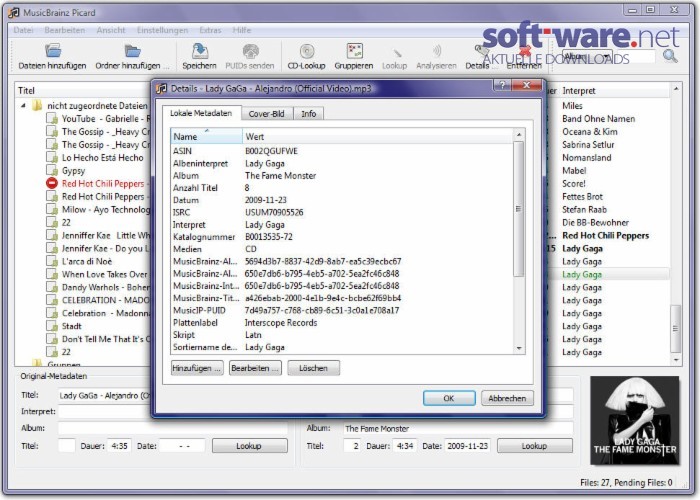Click the Lookup toolbar icon
The height and width of the screenshot is (500, 700).
coord(396,53)
